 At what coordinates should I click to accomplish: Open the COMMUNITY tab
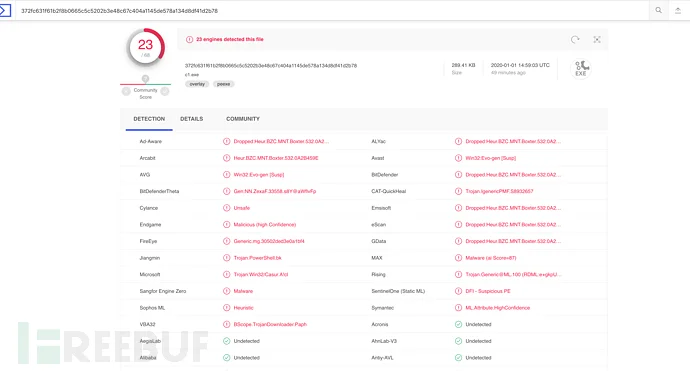coord(243,119)
